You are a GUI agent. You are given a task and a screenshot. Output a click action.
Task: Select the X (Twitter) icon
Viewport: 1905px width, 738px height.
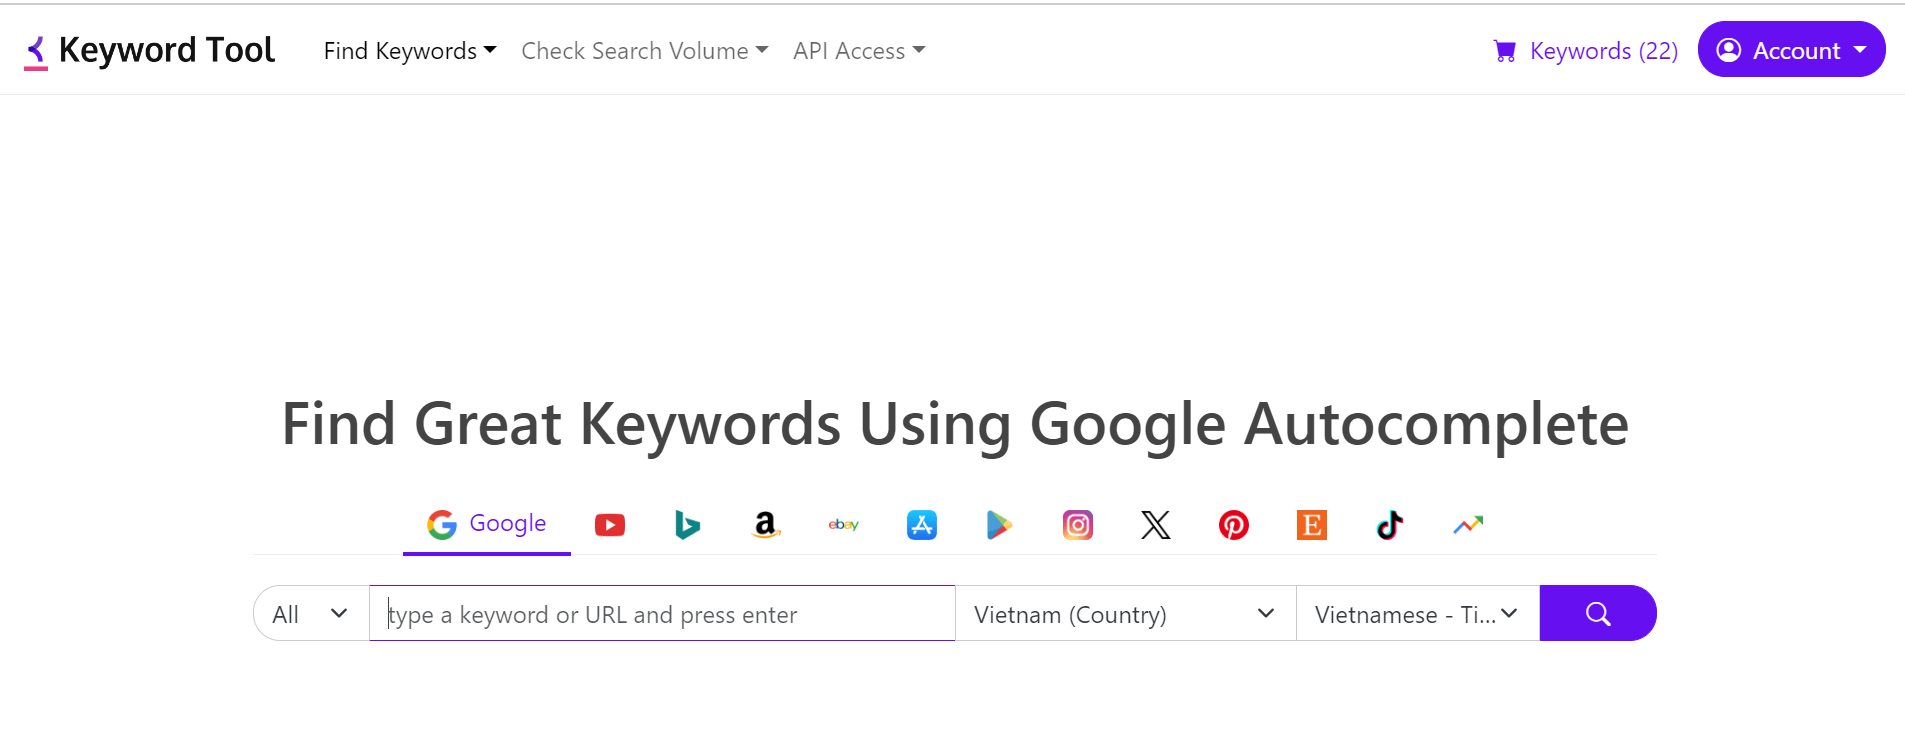coord(1155,525)
